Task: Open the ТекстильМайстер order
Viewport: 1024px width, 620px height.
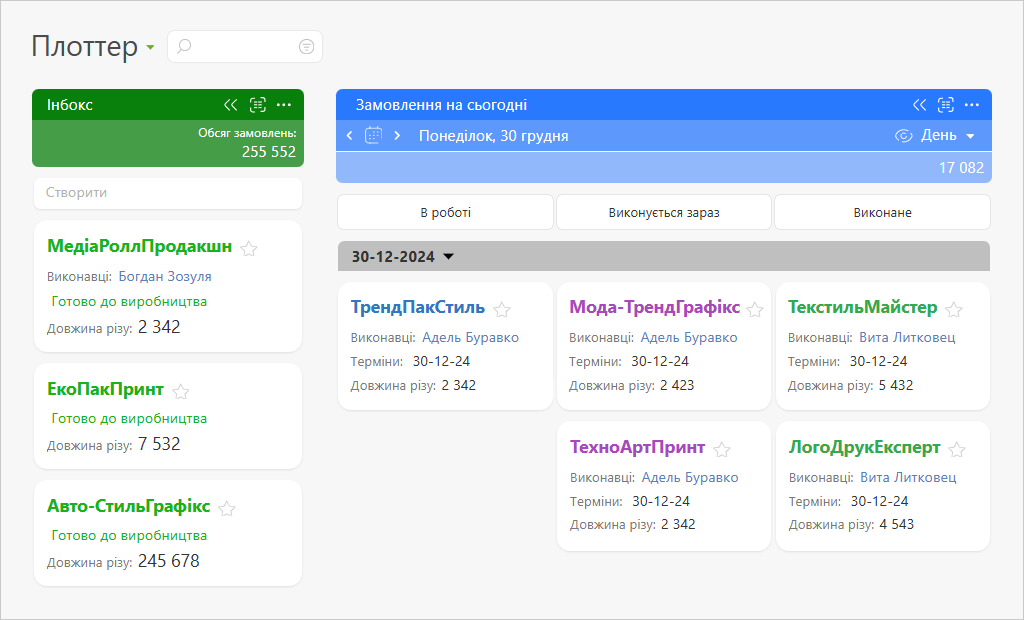Action: pos(863,307)
